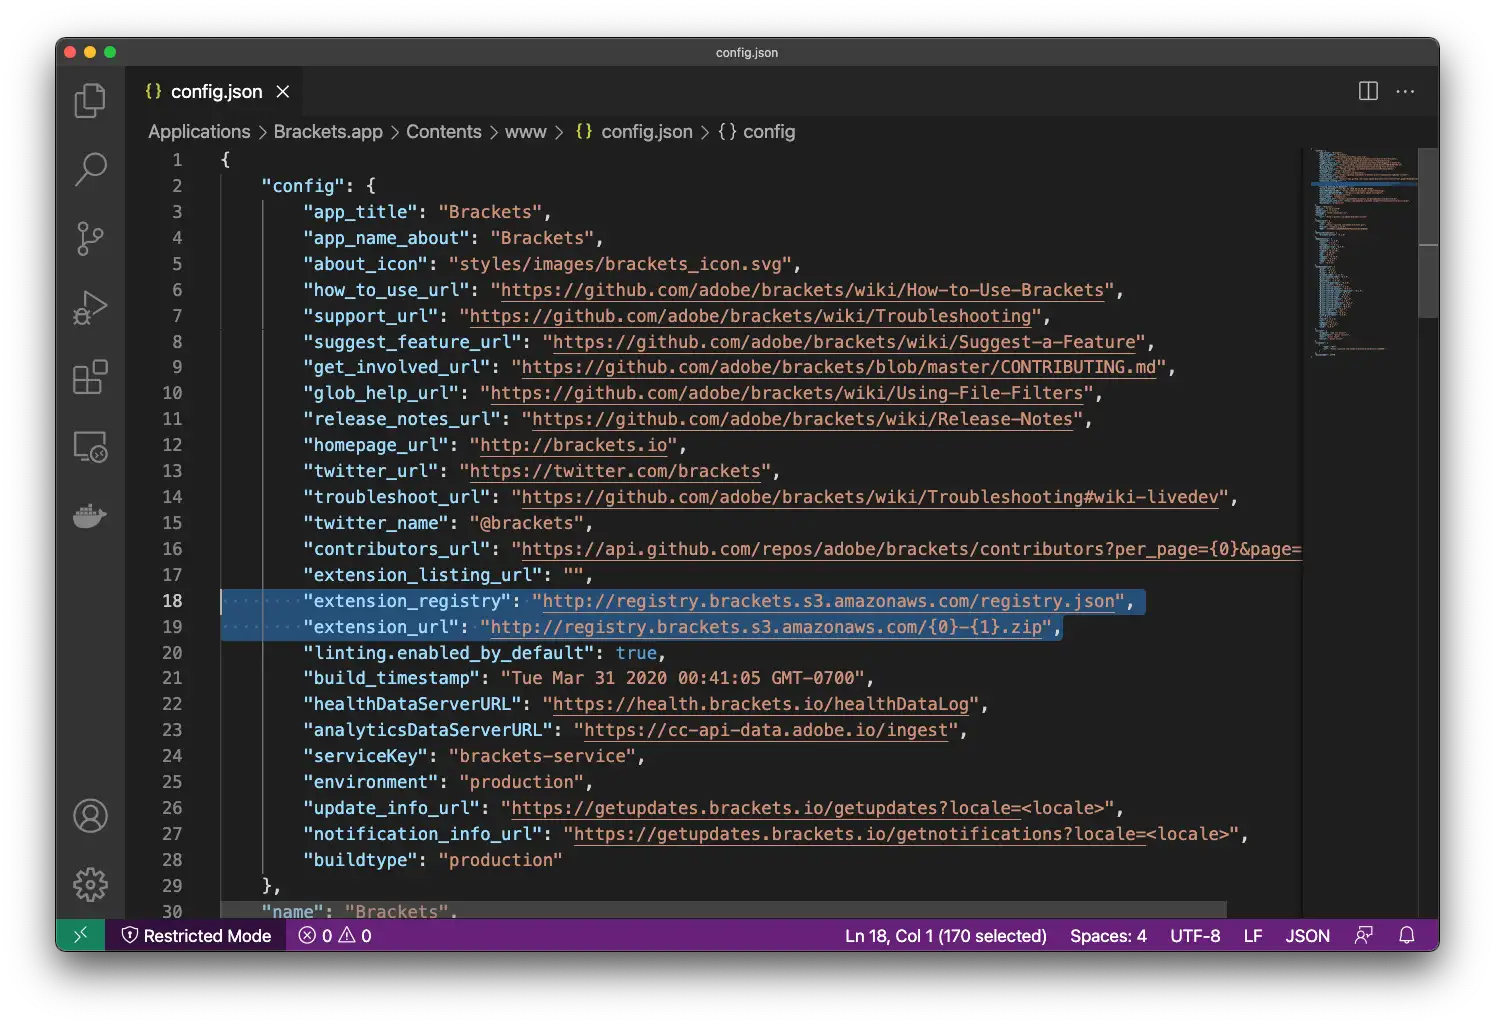Open the Explorer view in activity bar
The height and width of the screenshot is (1025, 1495).
(x=90, y=100)
